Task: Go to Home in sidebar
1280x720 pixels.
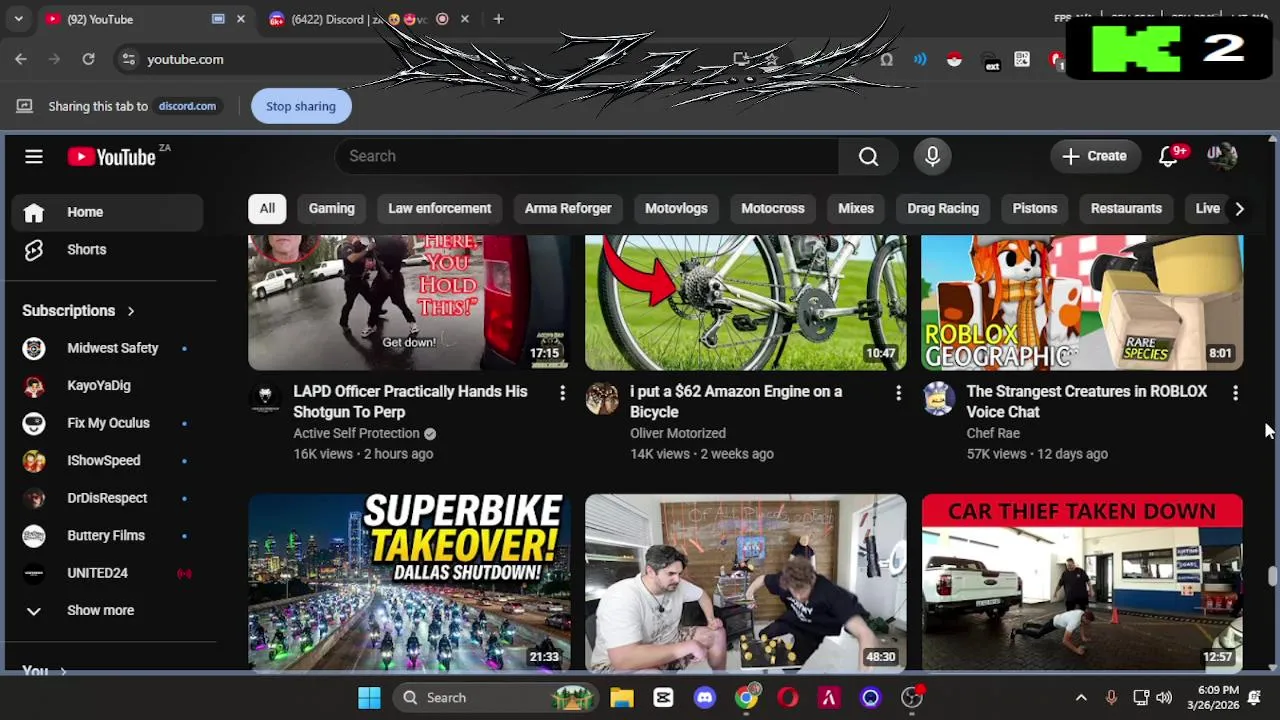Action: tap(108, 212)
